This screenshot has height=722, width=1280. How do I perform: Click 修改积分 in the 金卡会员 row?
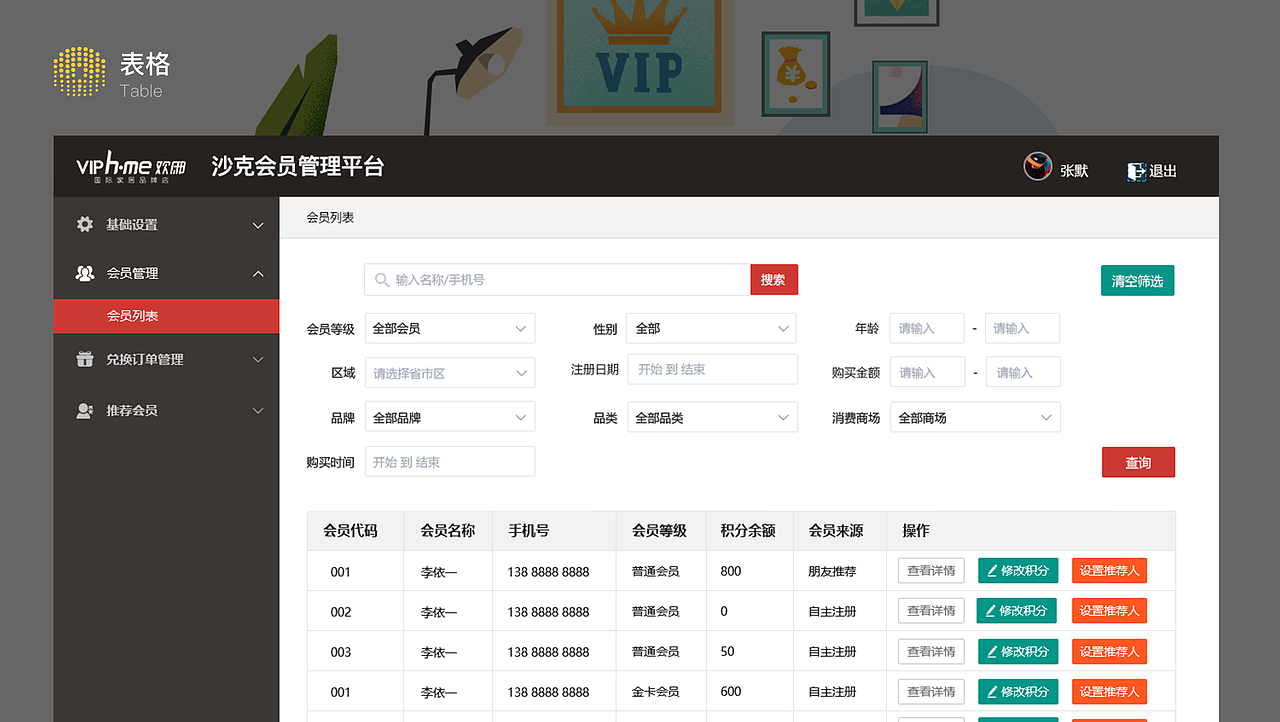pyautogui.click(x=1018, y=691)
